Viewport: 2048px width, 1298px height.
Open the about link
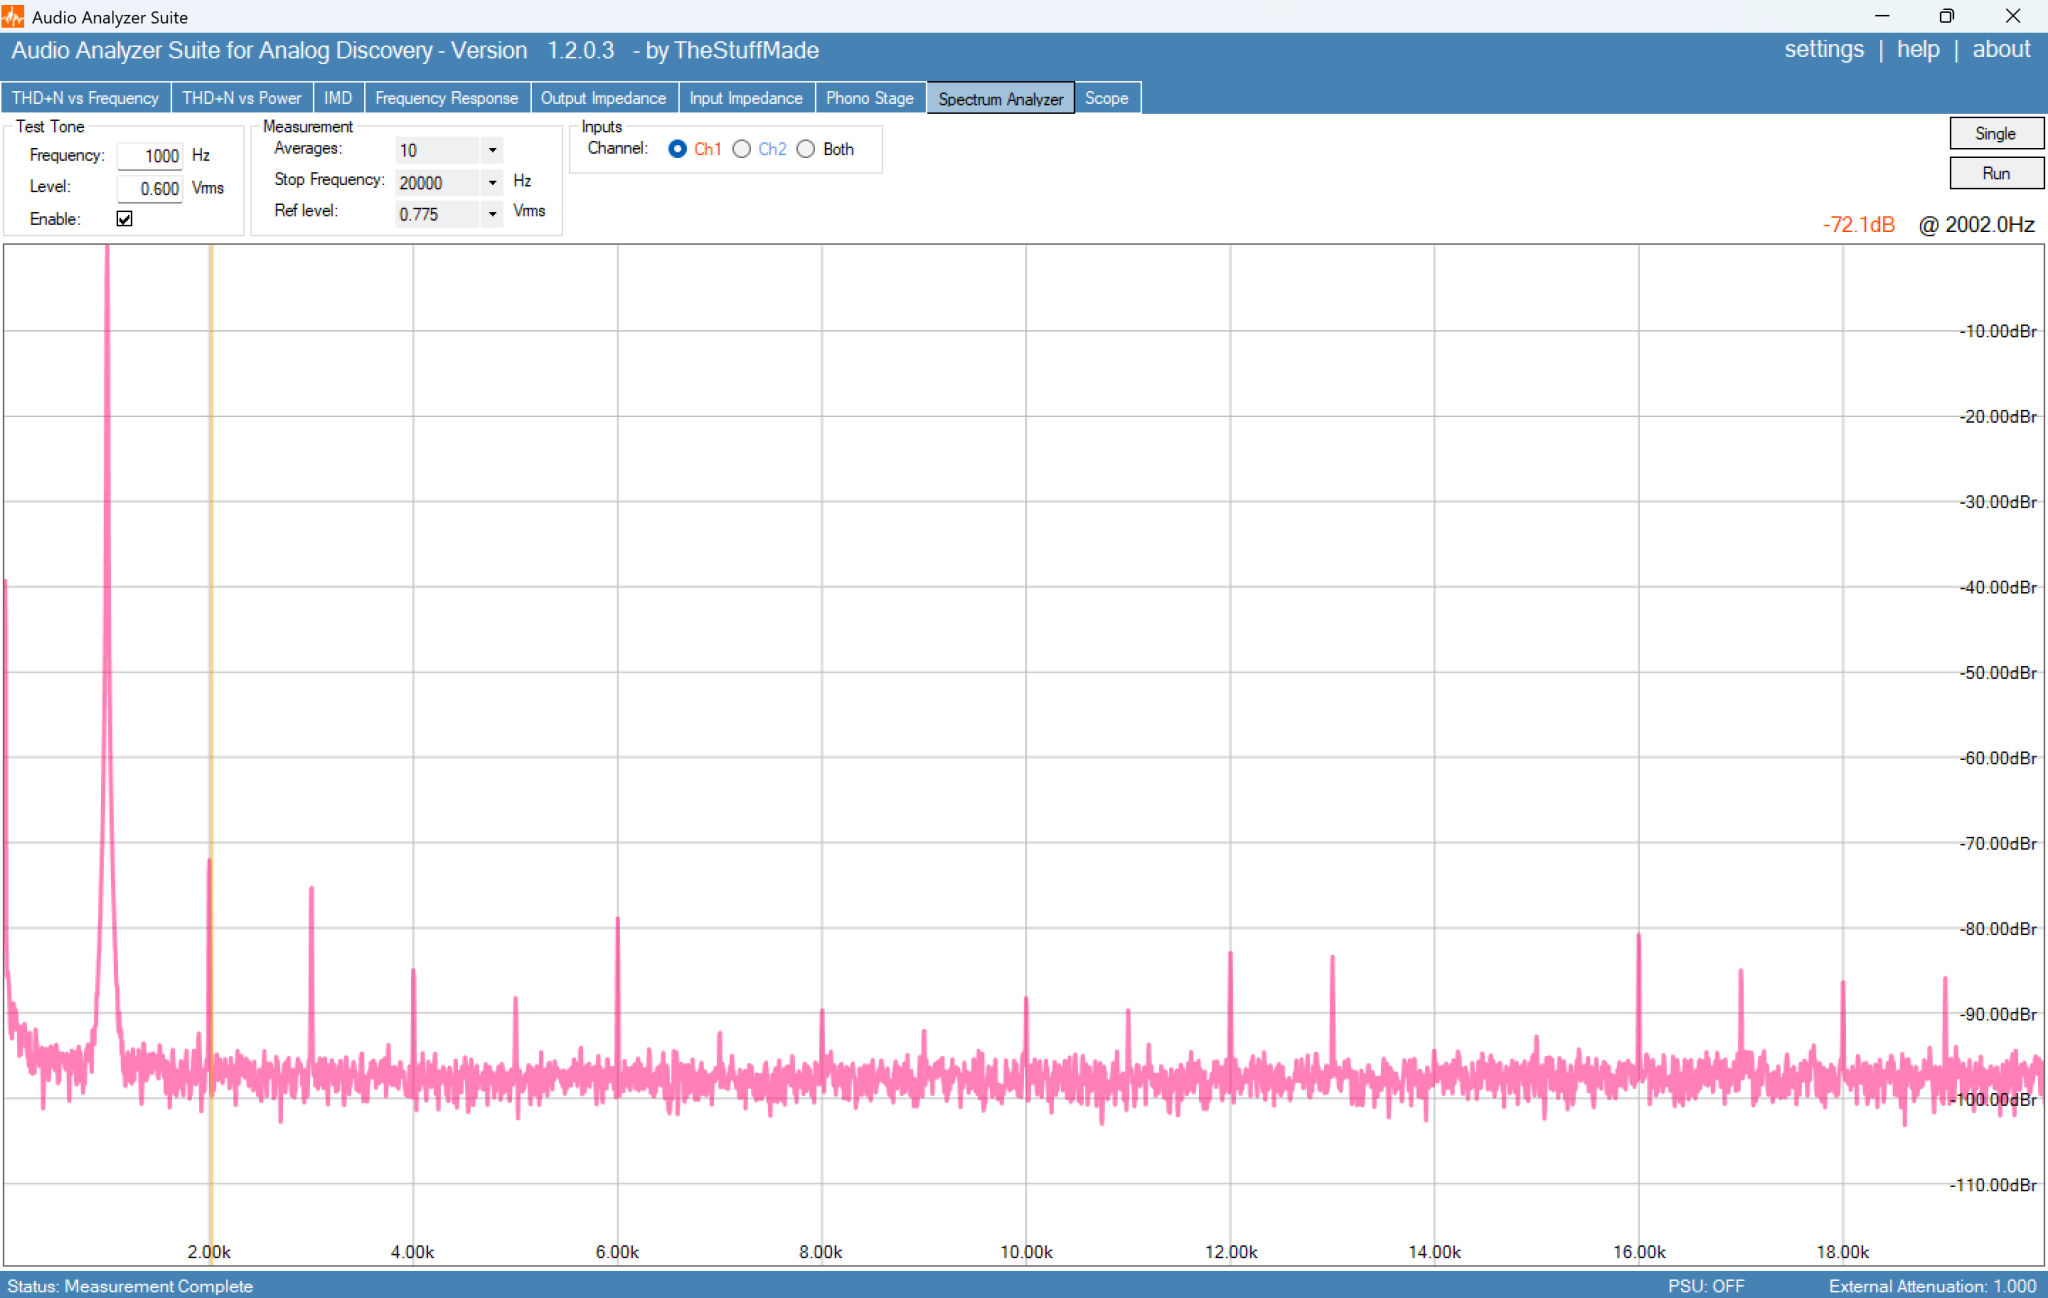point(2001,50)
